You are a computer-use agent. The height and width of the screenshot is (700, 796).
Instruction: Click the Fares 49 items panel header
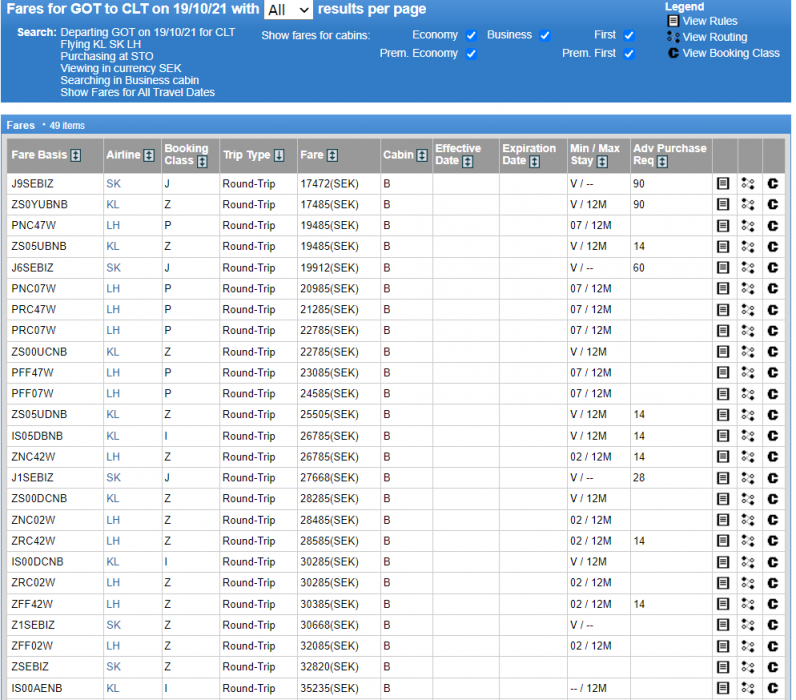pos(45,125)
